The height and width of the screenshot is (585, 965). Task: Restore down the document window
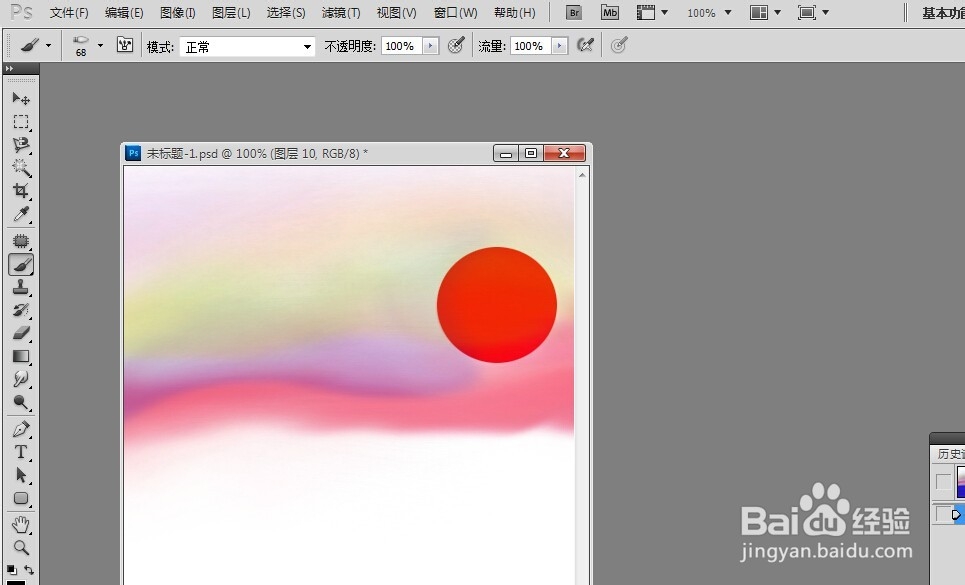click(x=531, y=153)
